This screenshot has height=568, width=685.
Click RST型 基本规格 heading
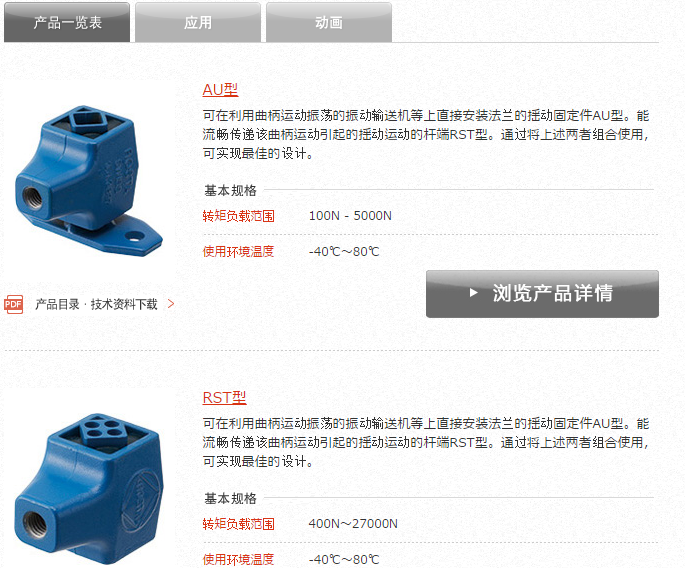click(230, 499)
